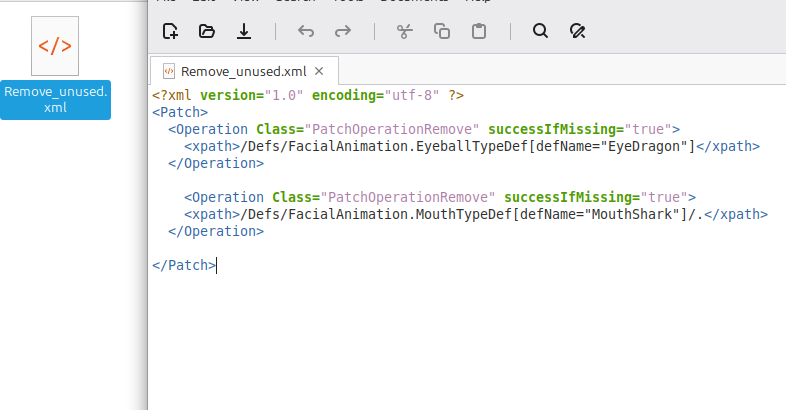Click the second PatchOperationRemove Operation line
Screen dimensions: 786x410
(x=440, y=197)
